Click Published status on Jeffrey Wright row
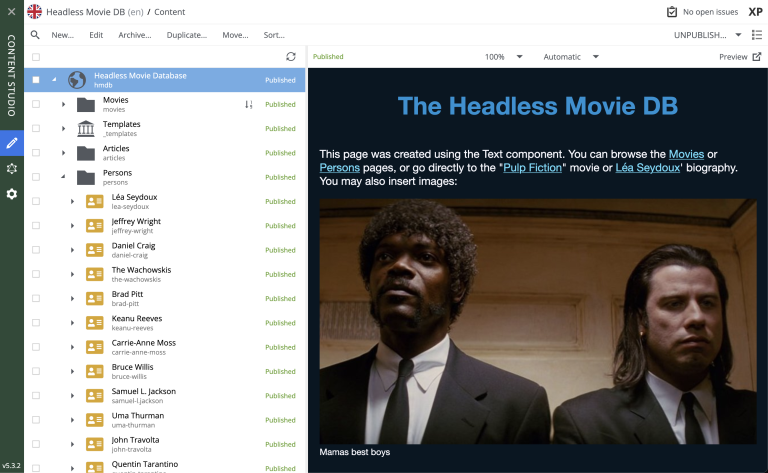 280,226
